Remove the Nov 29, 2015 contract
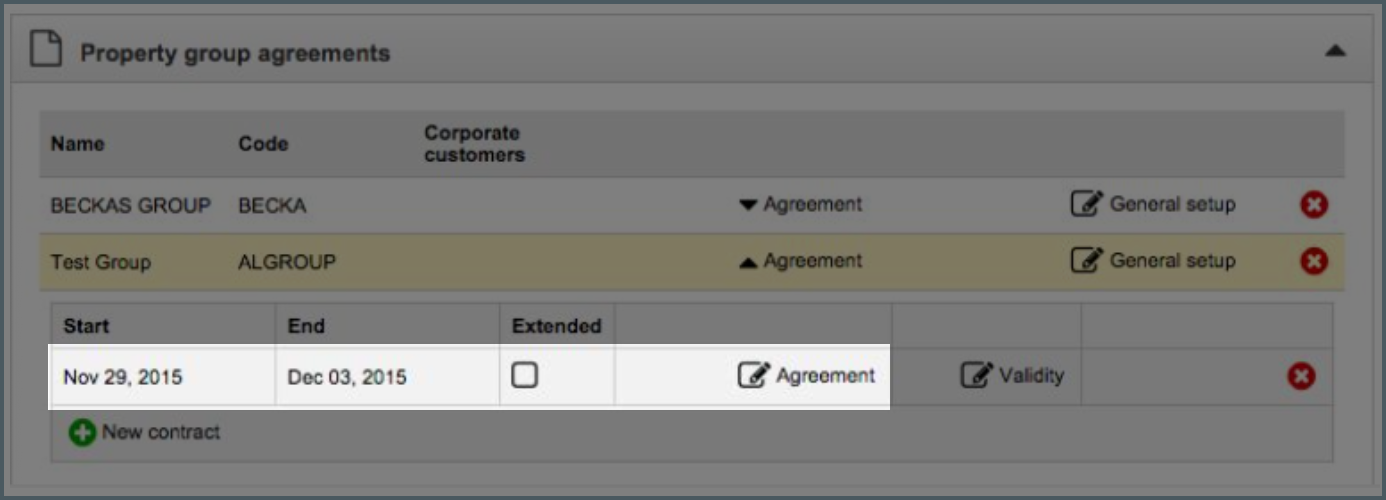 (x=1301, y=377)
